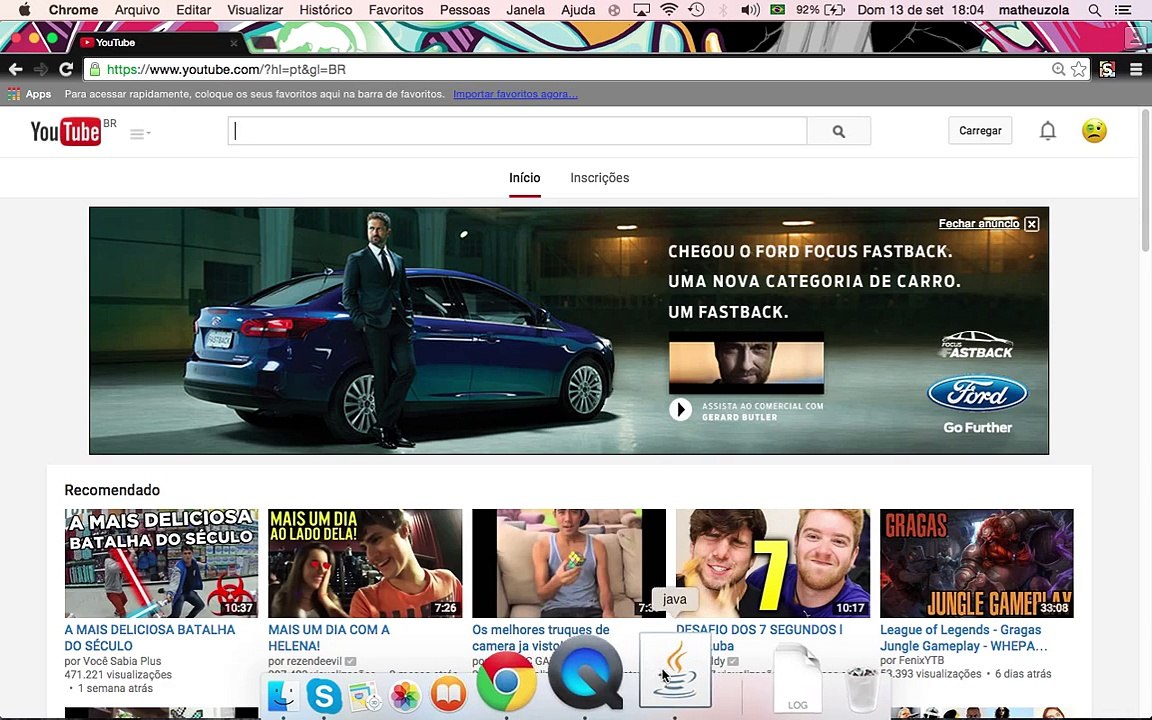Open the volume menu bar icon

pos(750,10)
